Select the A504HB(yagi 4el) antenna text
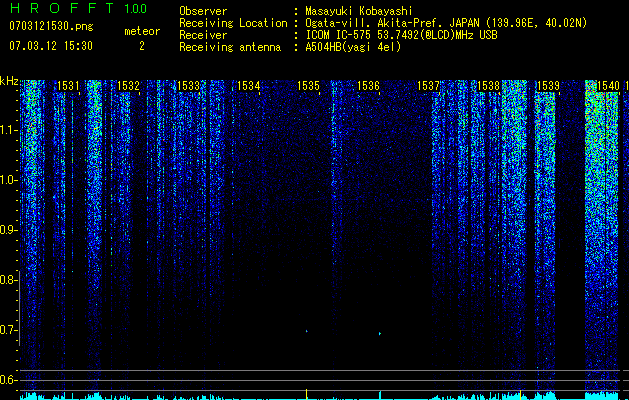 tap(353, 47)
